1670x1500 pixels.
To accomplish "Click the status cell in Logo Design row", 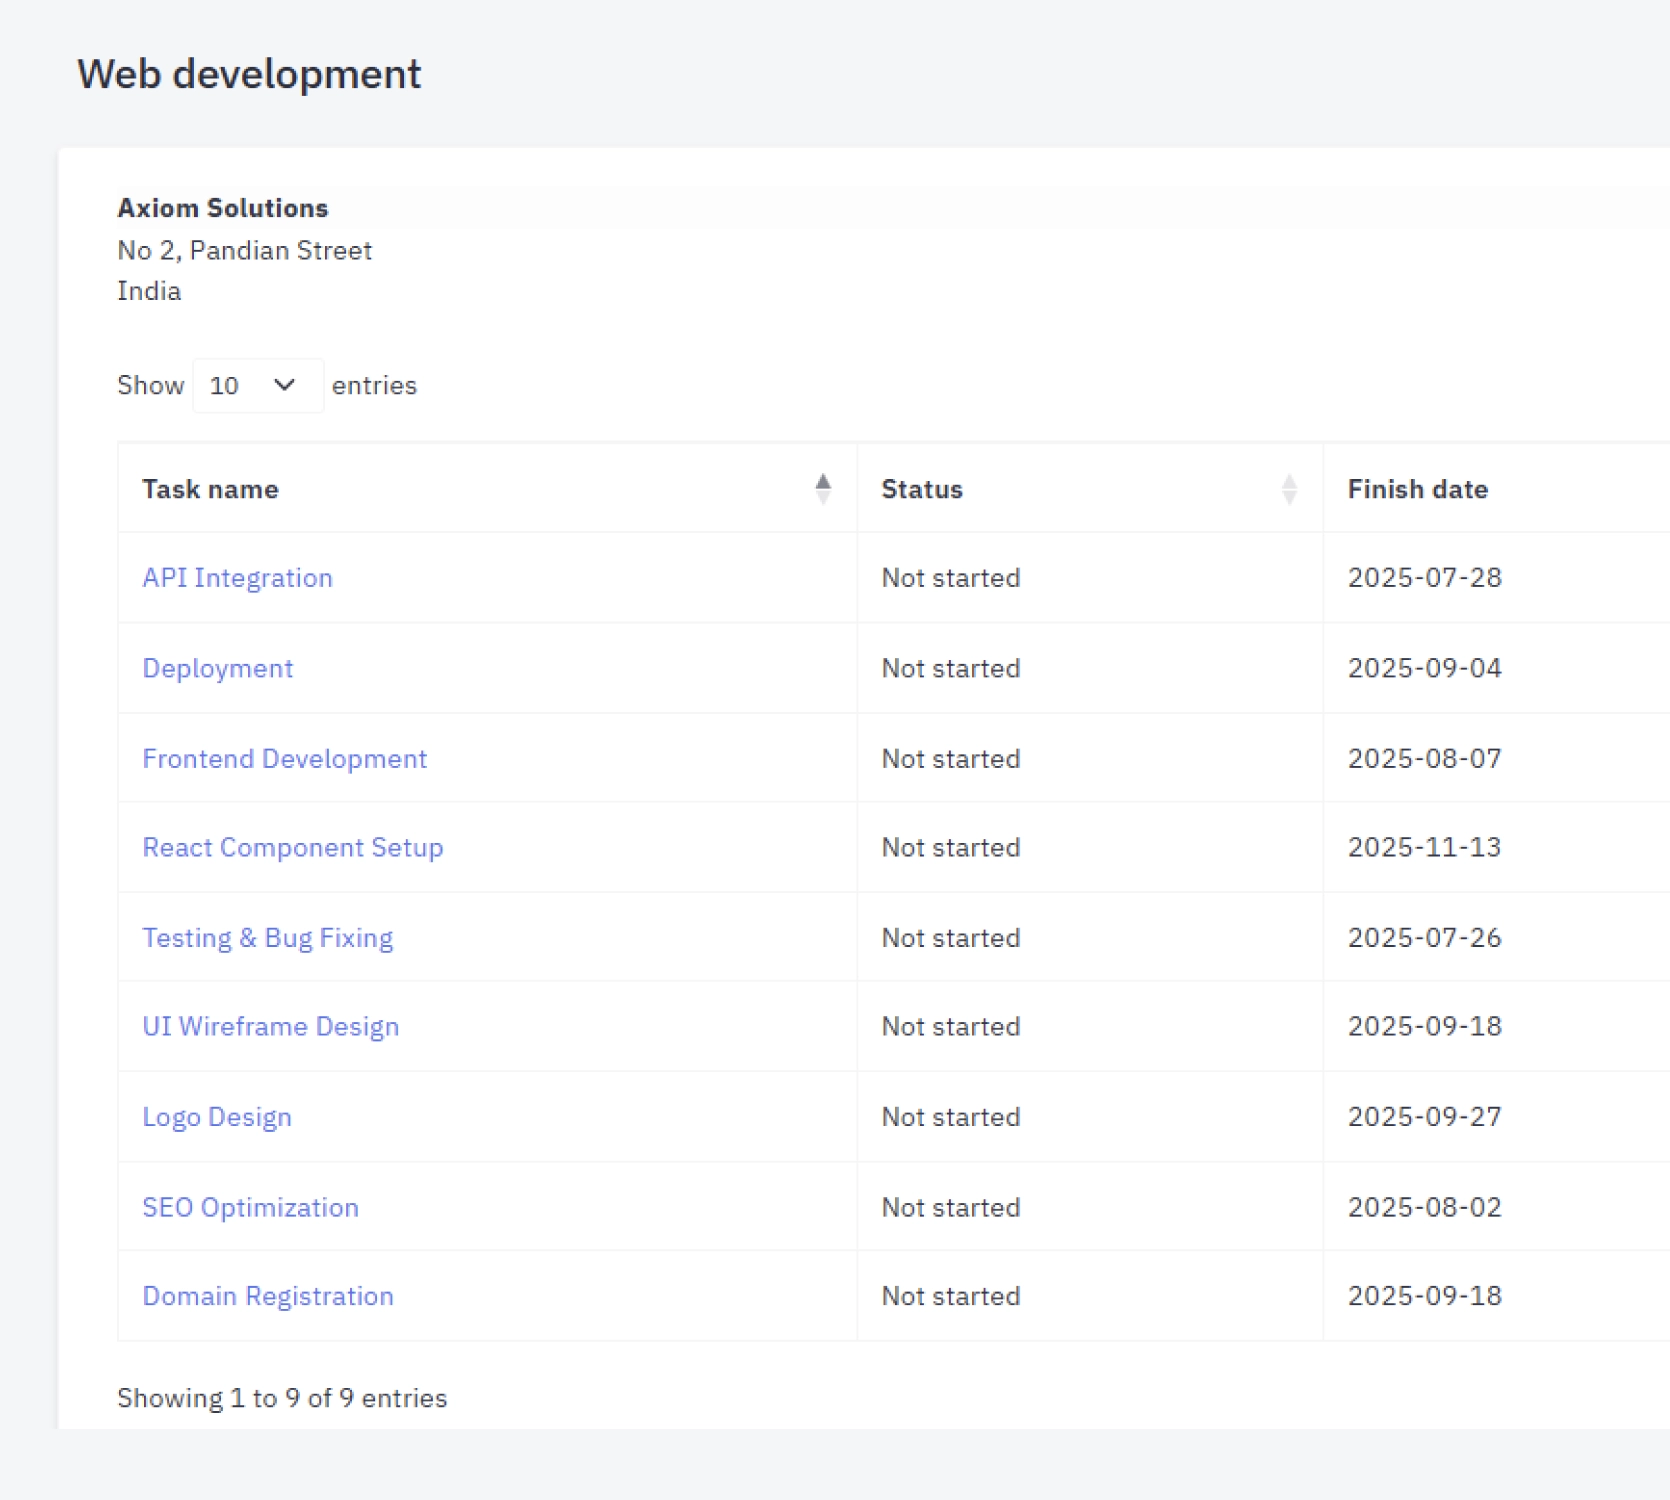I will coord(950,1117).
